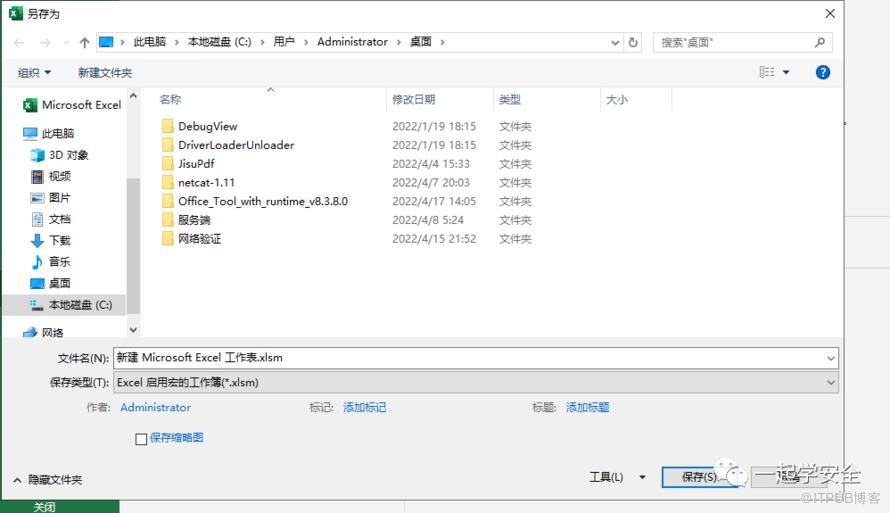Expand the view options dropdown arrow
890x513 pixels.
point(786,72)
